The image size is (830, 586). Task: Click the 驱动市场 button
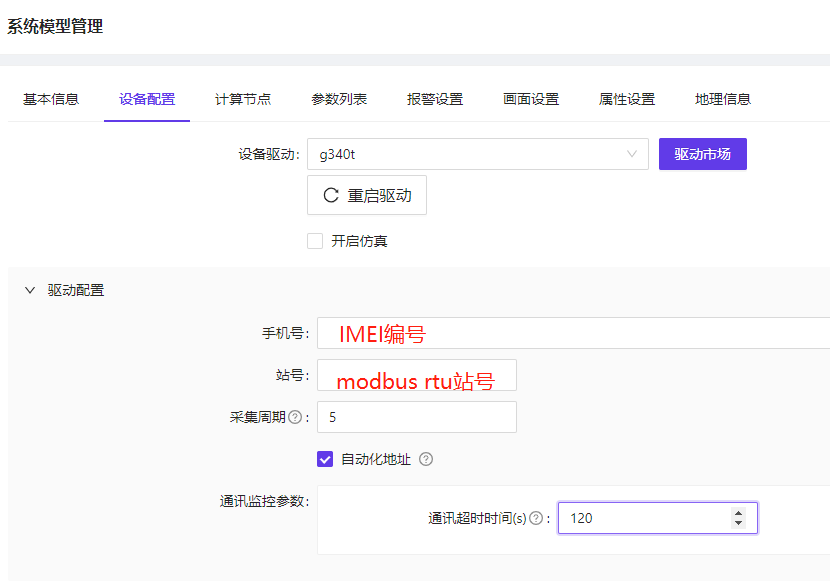coord(702,154)
